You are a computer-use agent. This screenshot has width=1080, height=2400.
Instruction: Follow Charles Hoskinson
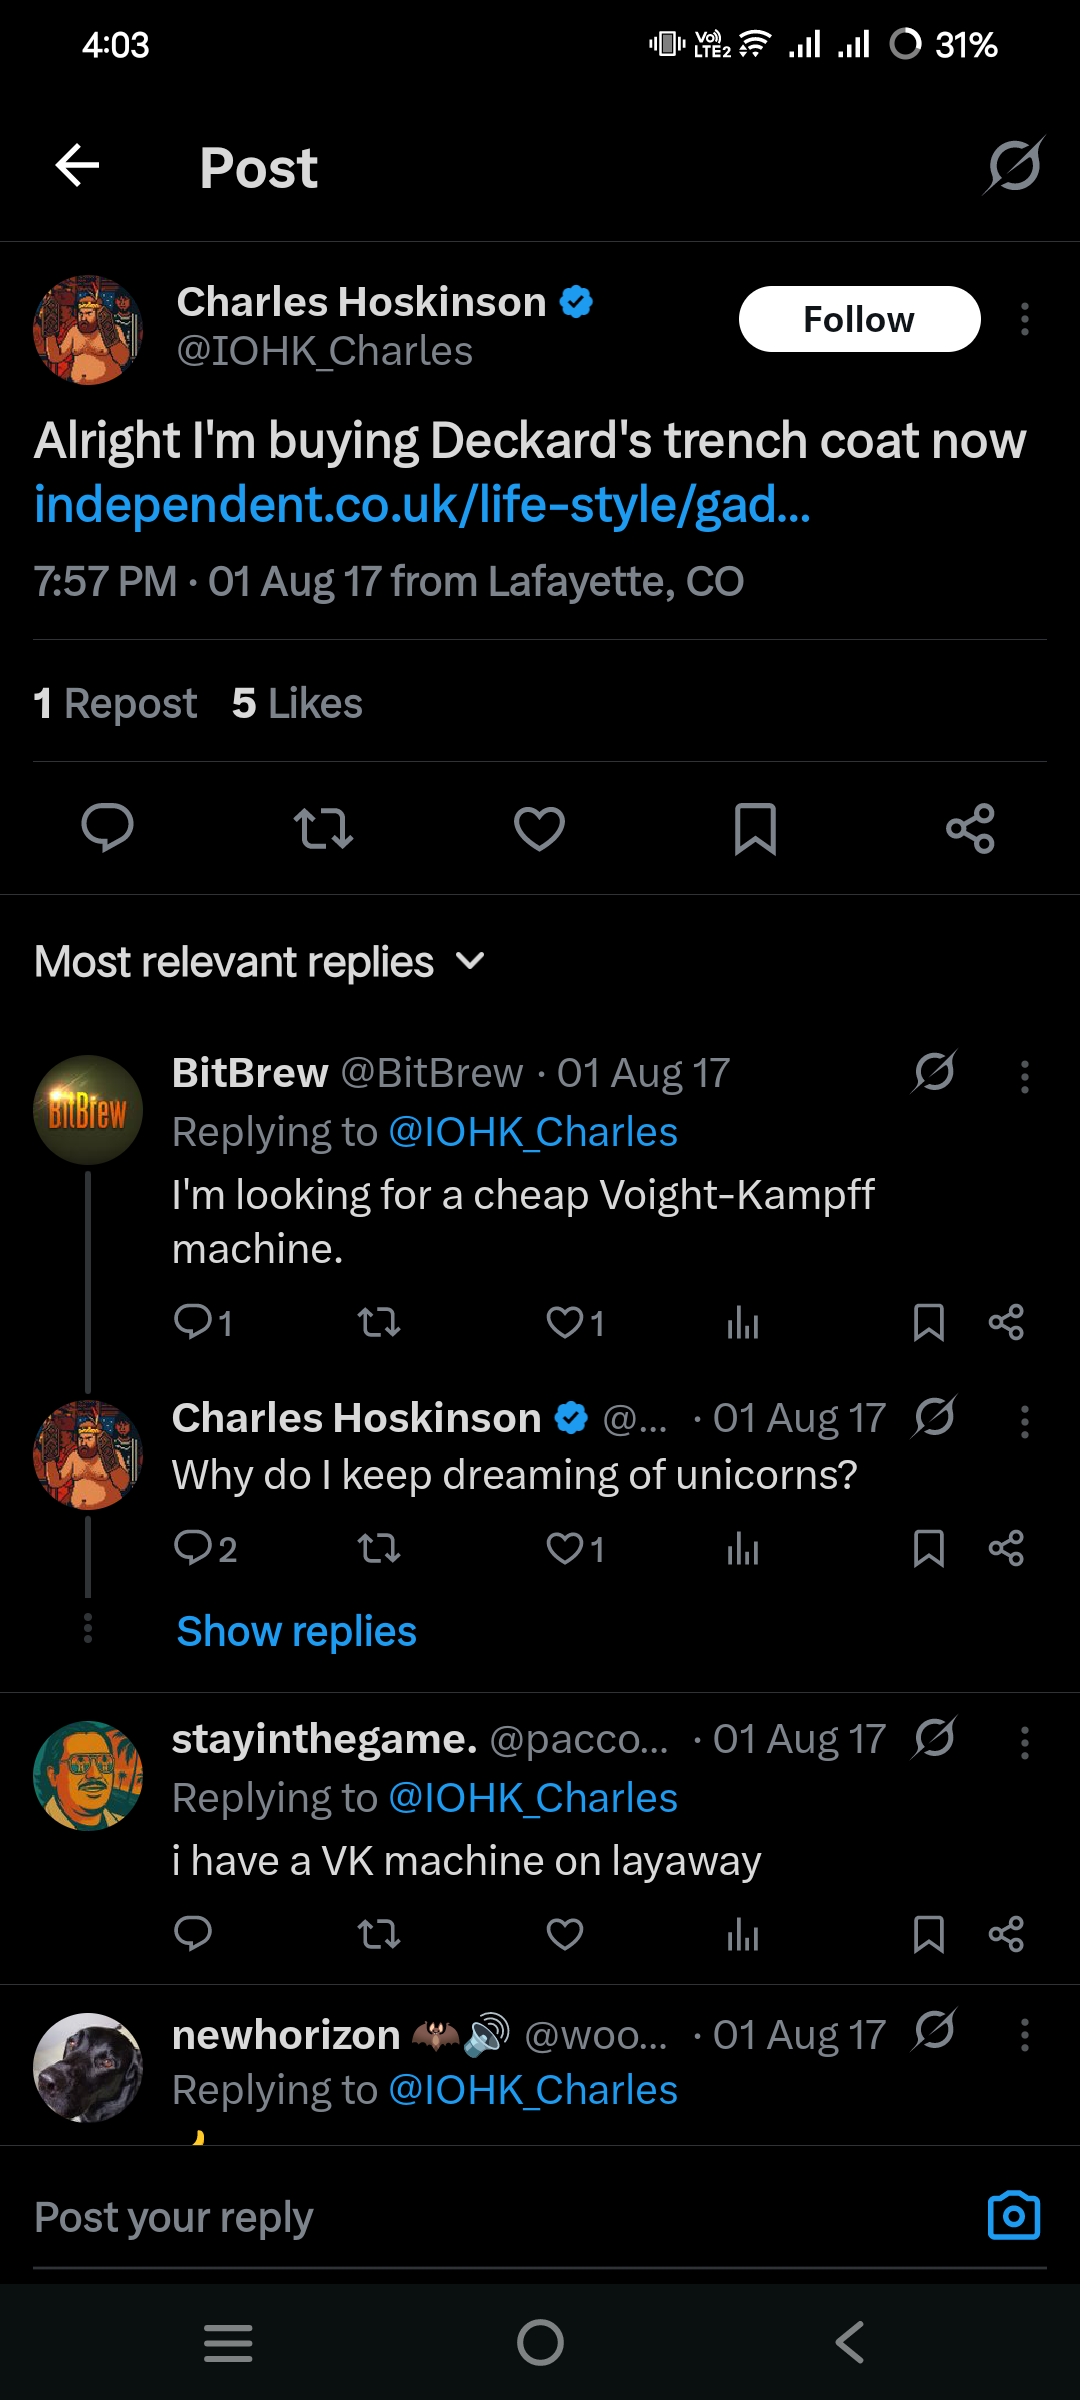pos(859,320)
